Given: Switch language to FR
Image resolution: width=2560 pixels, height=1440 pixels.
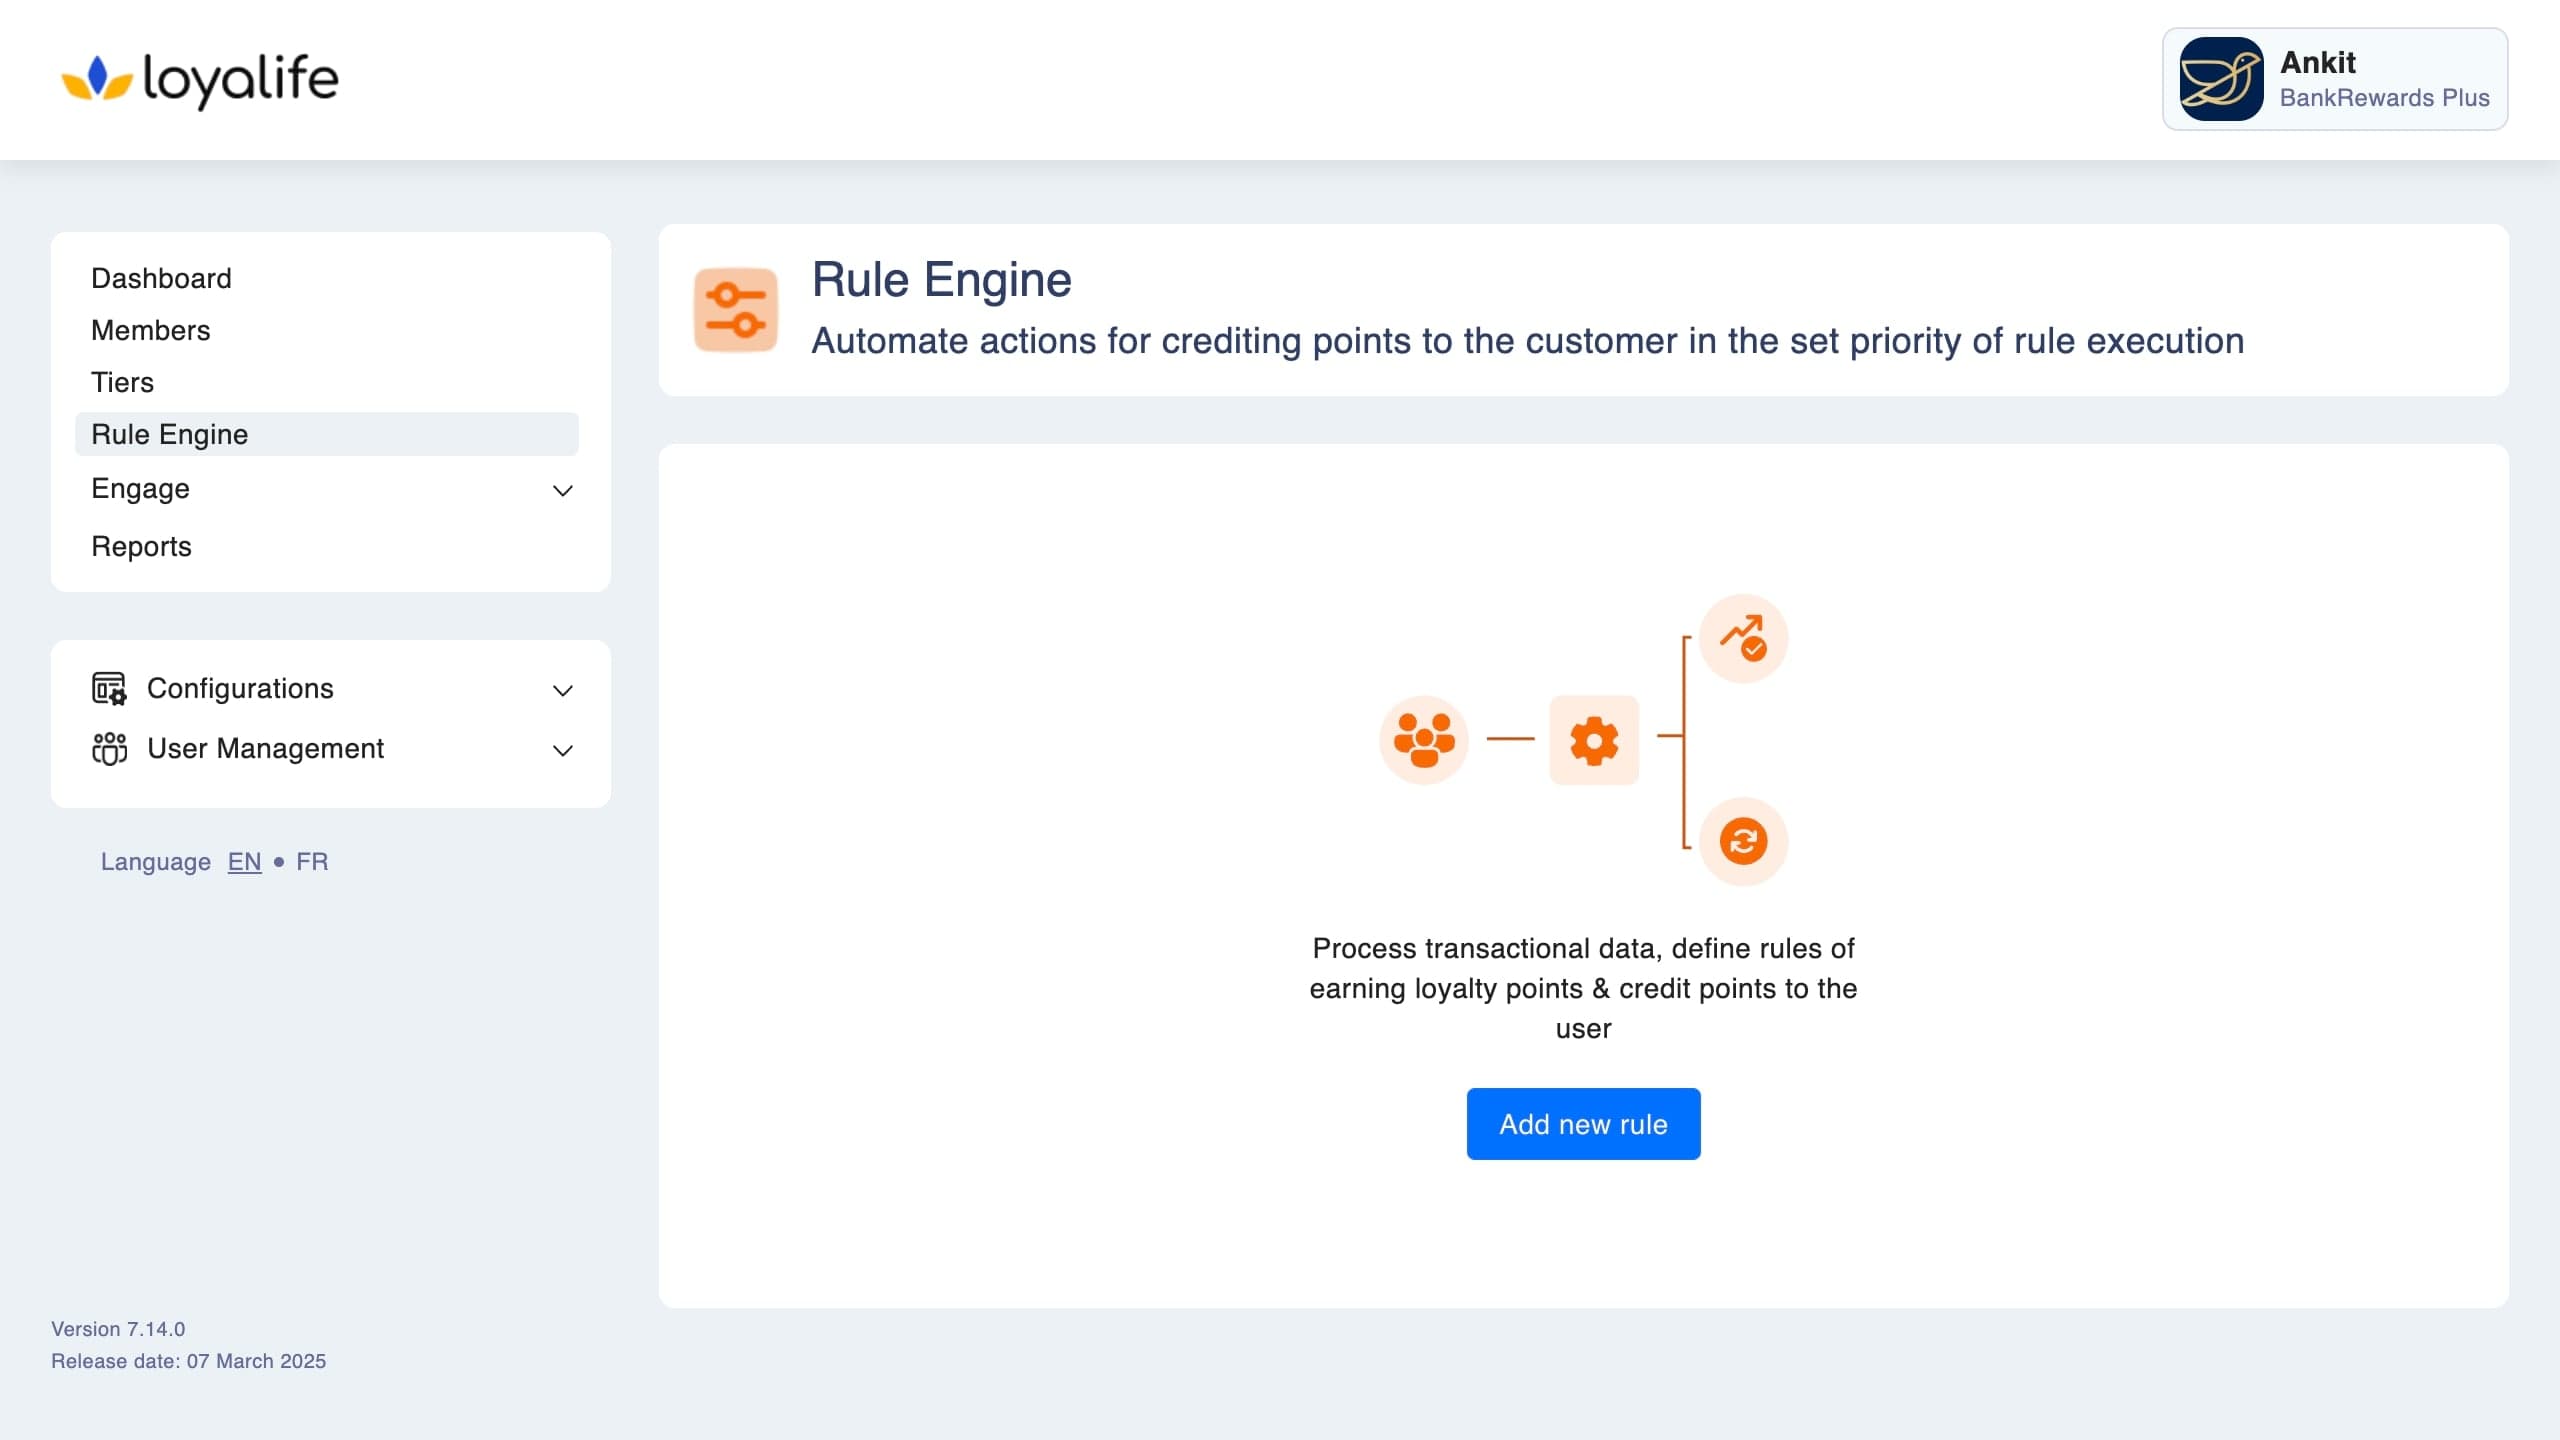Looking at the screenshot, I should tap(312, 862).
